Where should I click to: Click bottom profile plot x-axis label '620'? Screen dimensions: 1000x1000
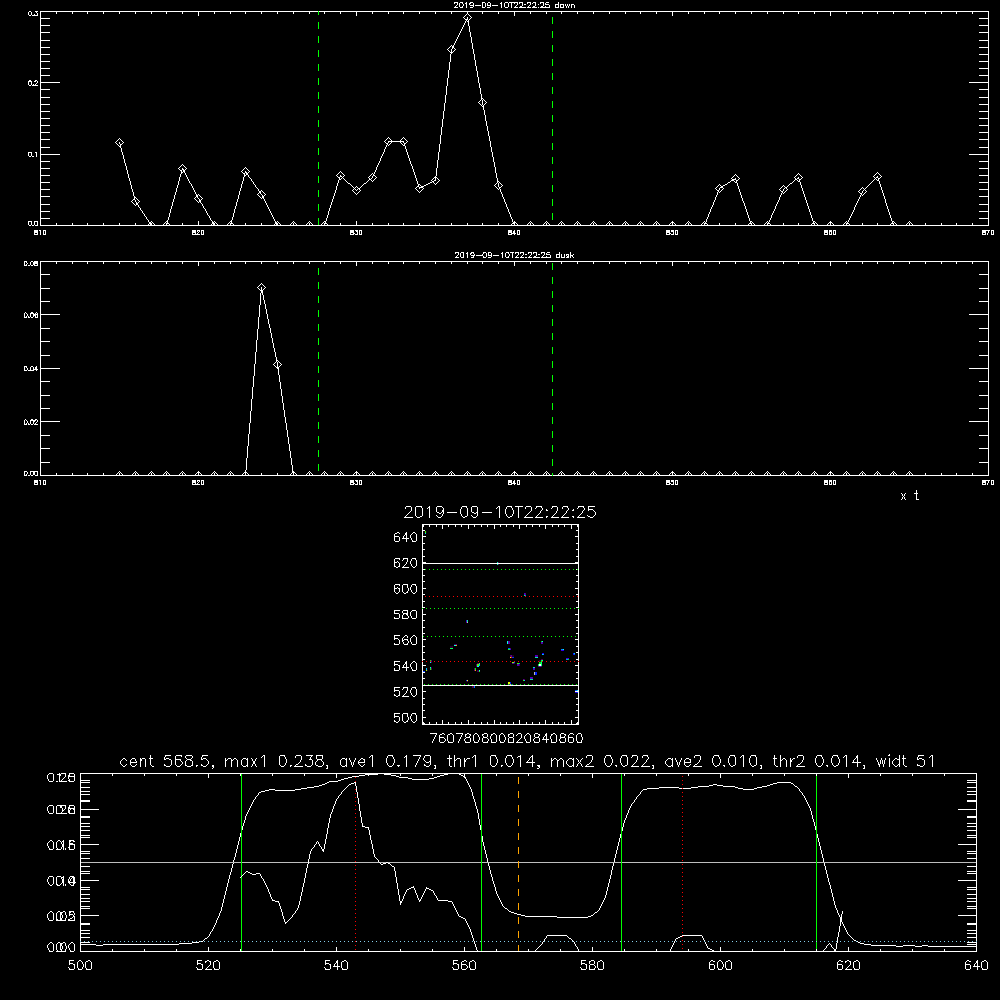848,966
